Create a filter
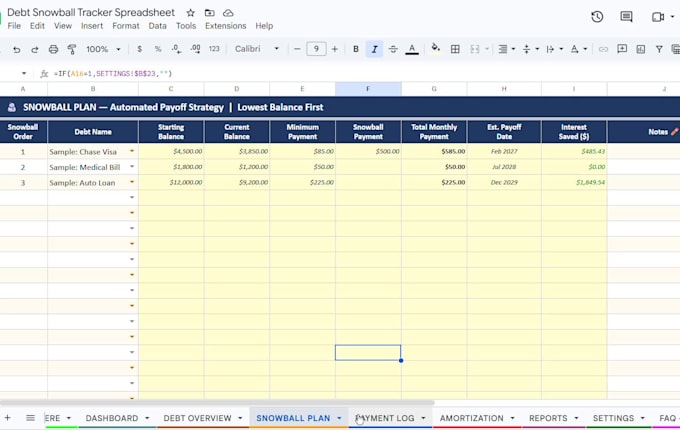This screenshot has height=431, width=680. pos(659,49)
